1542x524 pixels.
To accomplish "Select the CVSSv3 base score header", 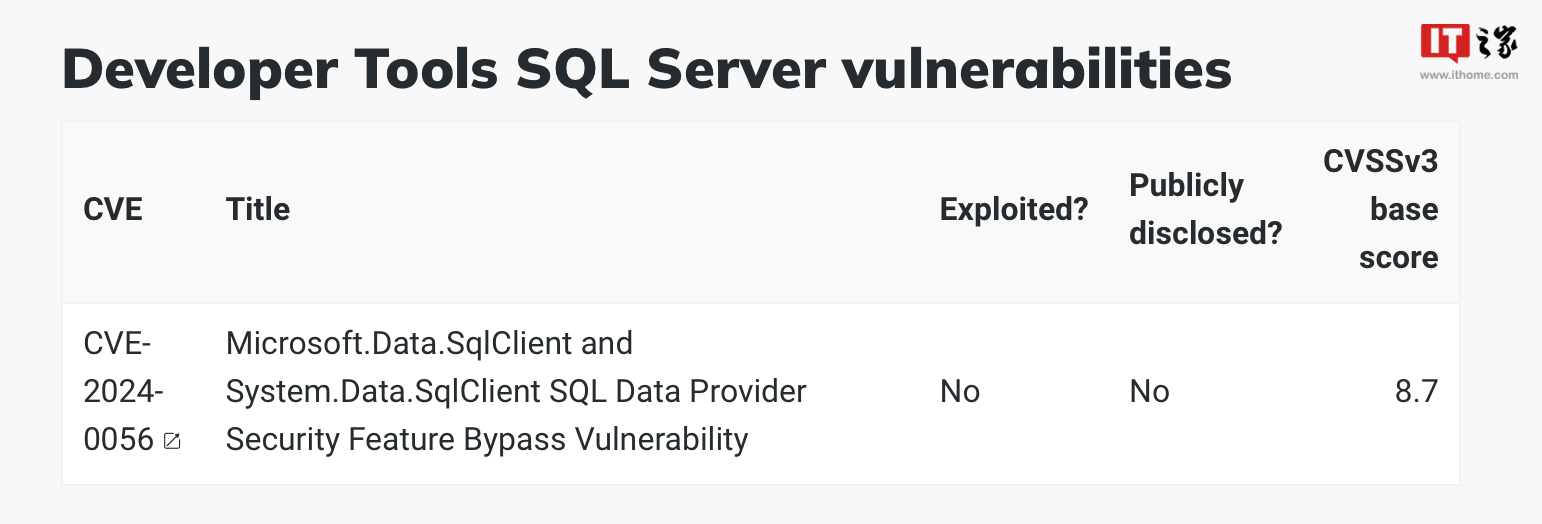I will pyautogui.click(x=1381, y=209).
